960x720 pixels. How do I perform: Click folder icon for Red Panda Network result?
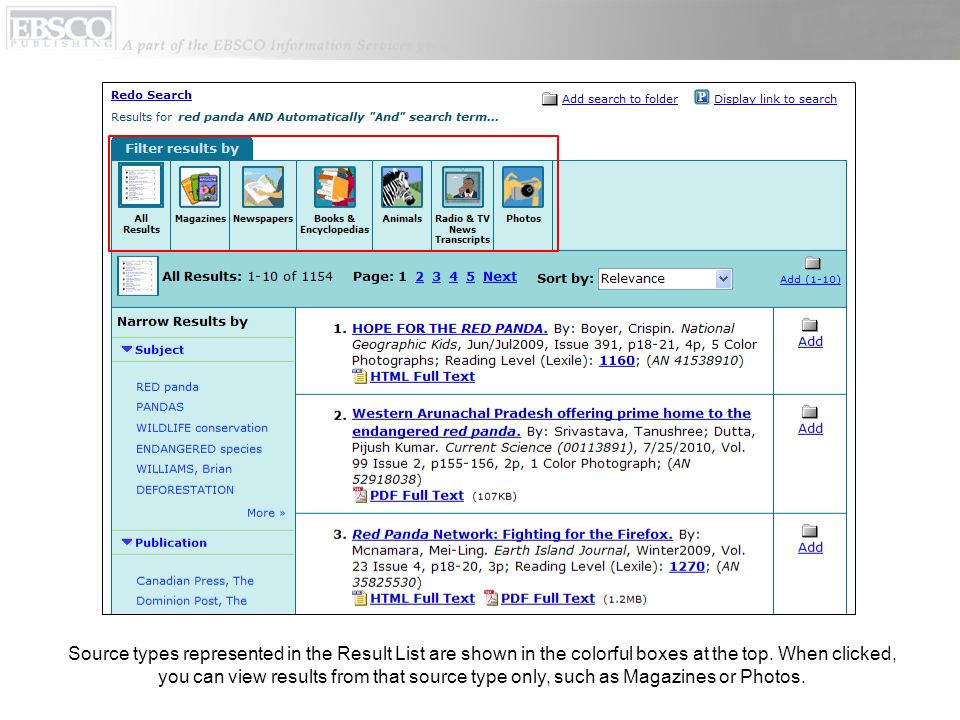[810, 530]
